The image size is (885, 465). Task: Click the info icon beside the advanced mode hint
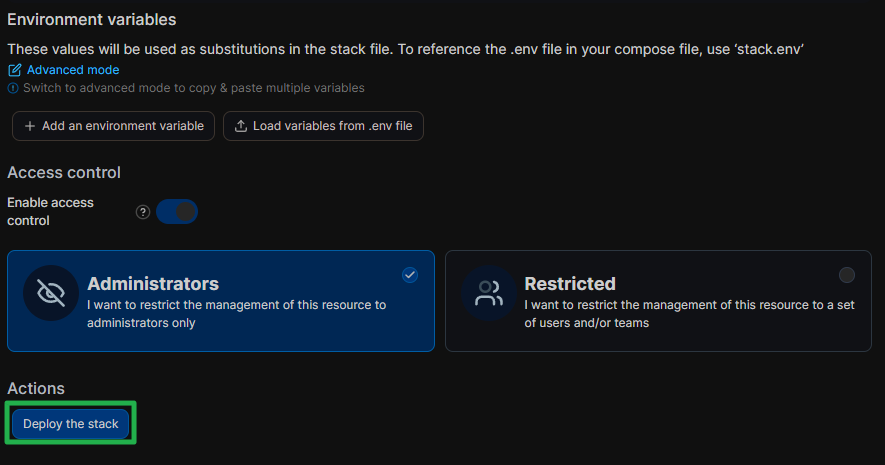13,88
